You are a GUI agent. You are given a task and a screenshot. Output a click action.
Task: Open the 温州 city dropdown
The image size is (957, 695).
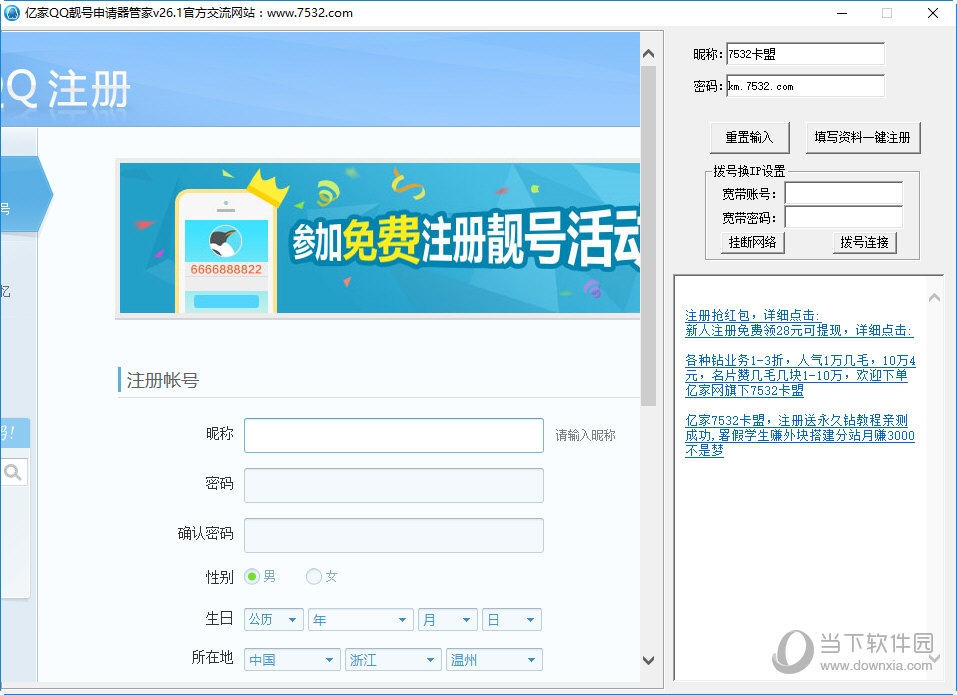pos(494,660)
